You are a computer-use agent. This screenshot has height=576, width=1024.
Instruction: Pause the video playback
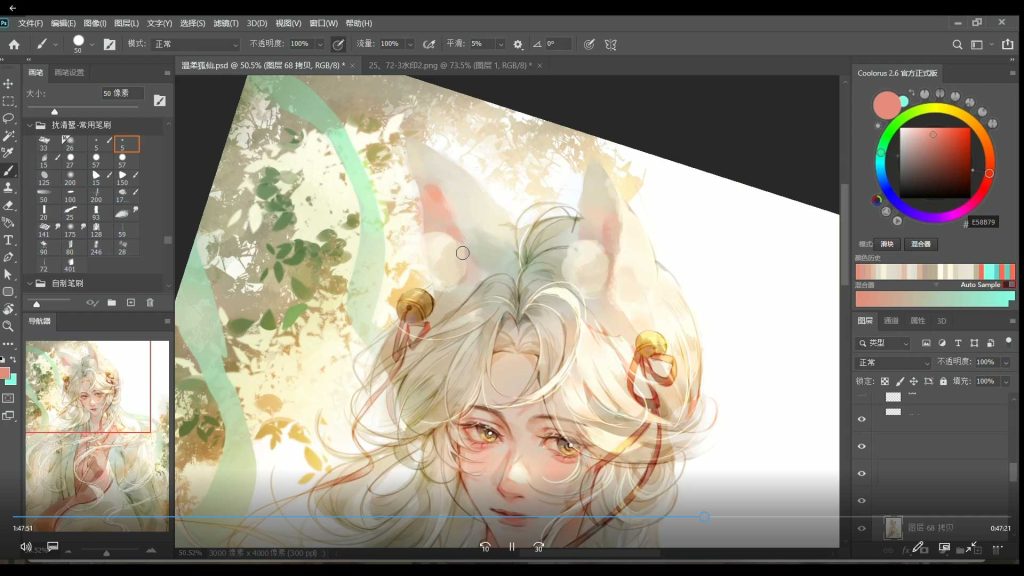pyautogui.click(x=512, y=547)
